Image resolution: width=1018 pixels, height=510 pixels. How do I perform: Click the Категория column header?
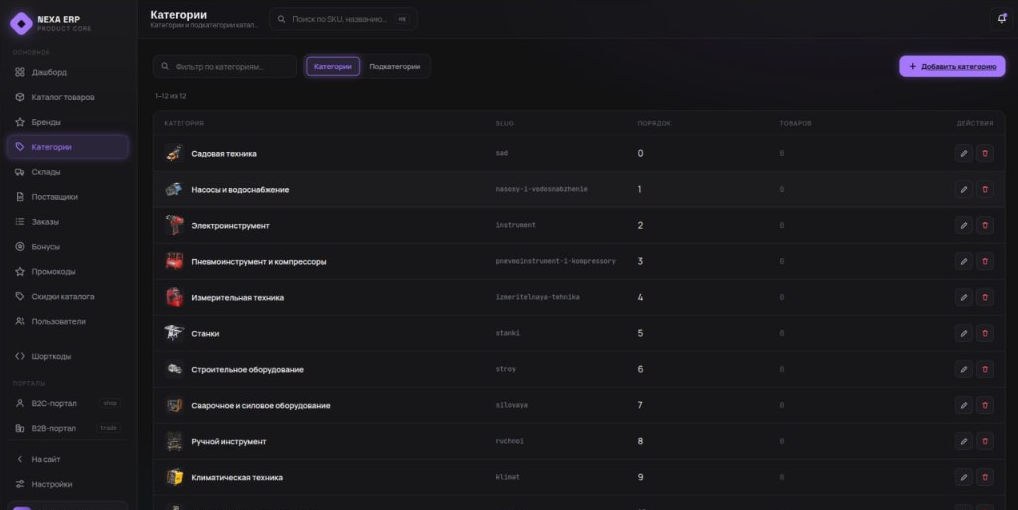coord(184,123)
